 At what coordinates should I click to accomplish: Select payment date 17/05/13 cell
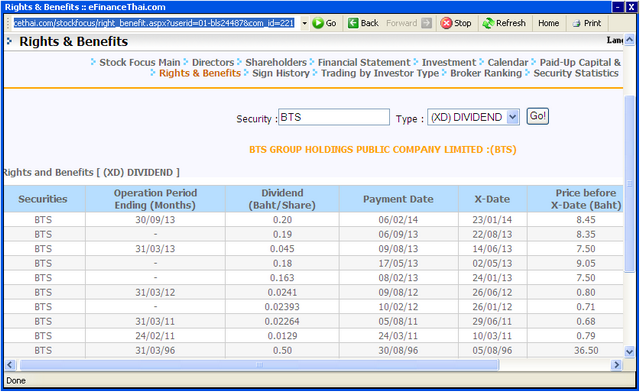[398, 263]
